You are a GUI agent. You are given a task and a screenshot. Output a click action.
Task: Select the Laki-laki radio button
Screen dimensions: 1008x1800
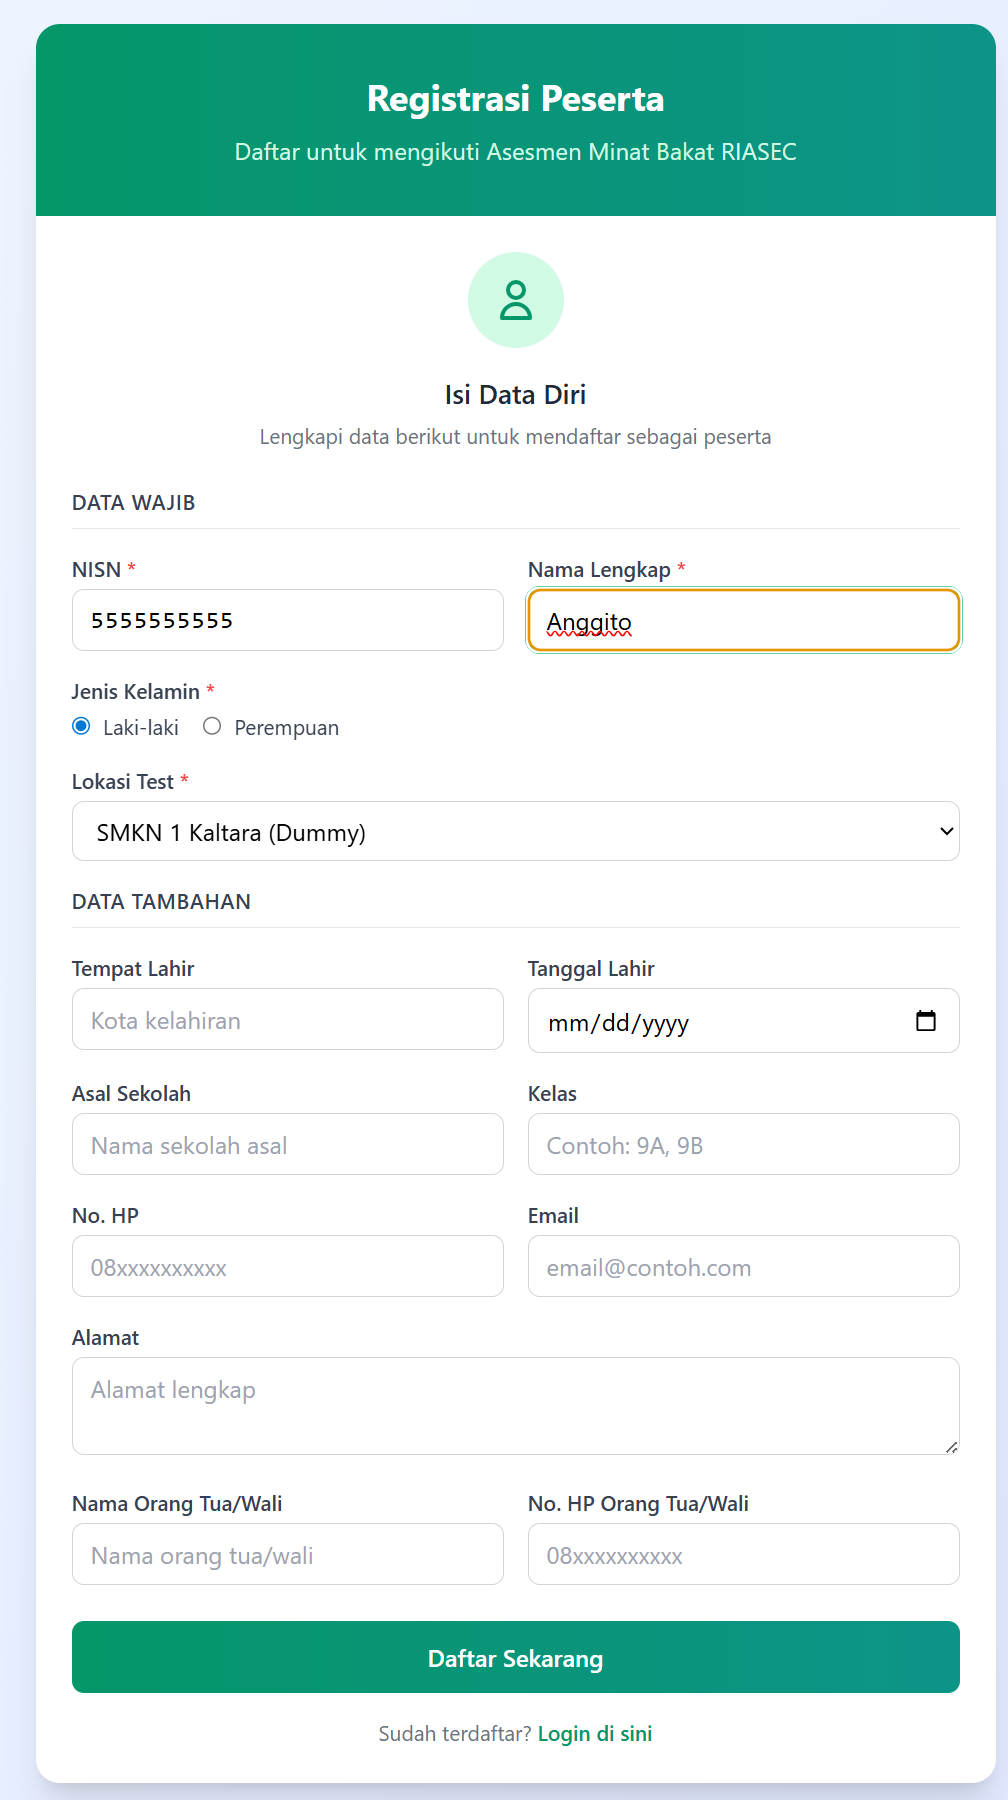pos(81,726)
